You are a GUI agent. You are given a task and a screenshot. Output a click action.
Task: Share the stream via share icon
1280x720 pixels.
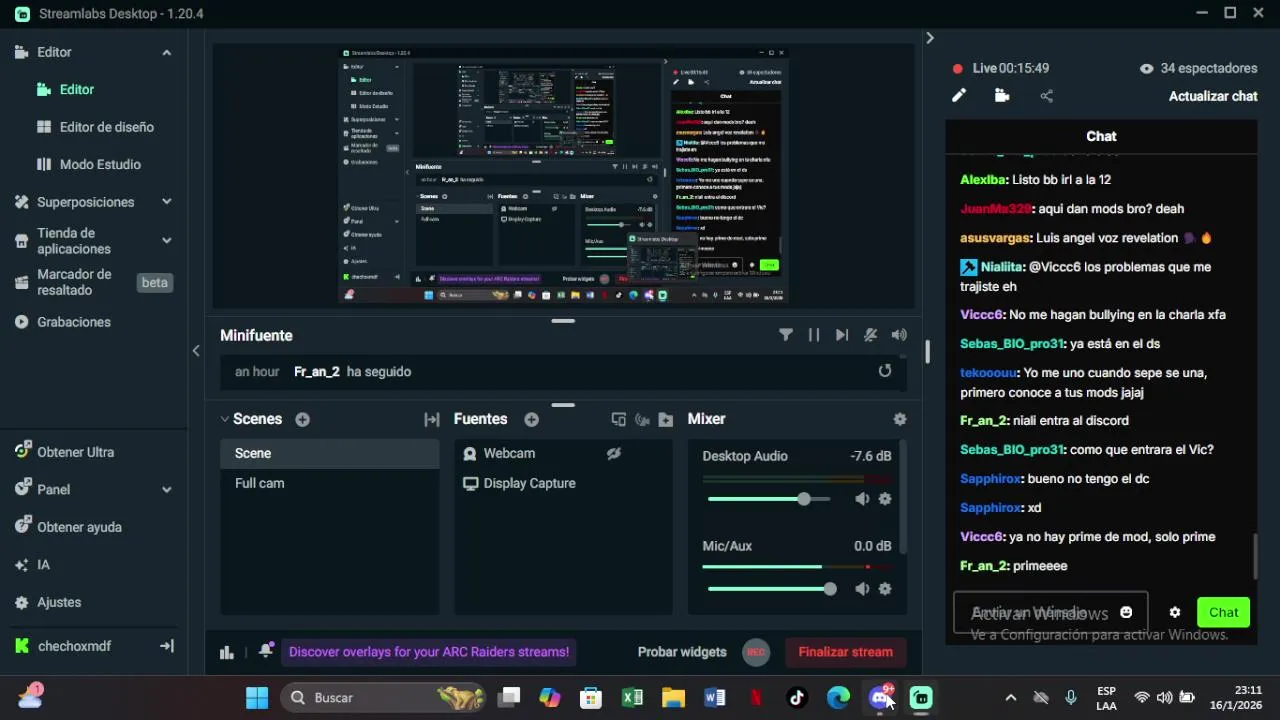[1046, 96]
